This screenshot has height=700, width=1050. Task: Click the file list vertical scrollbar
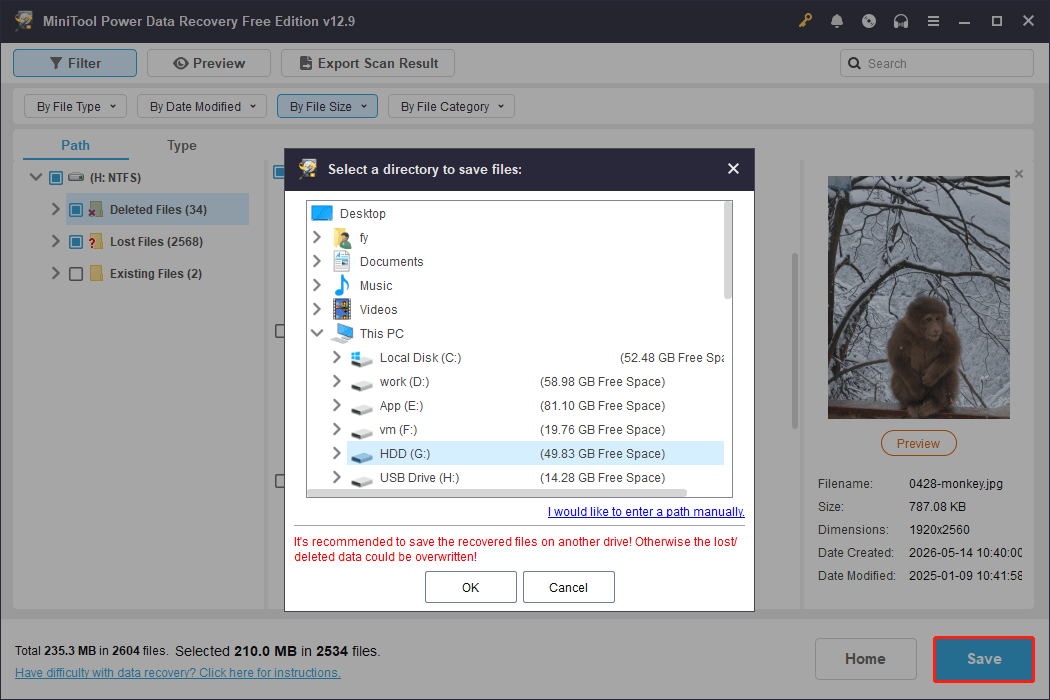(795, 340)
